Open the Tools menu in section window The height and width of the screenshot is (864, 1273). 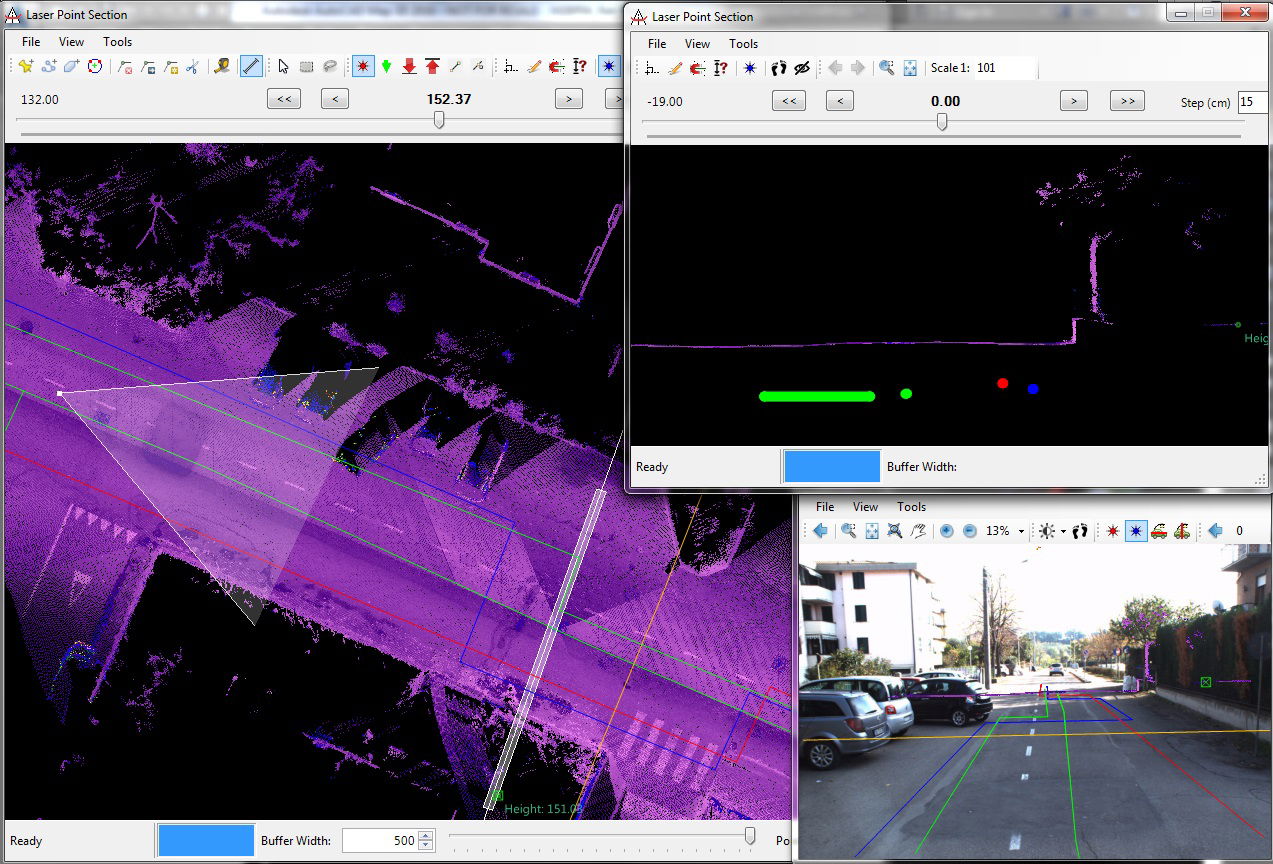click(743, 44)
